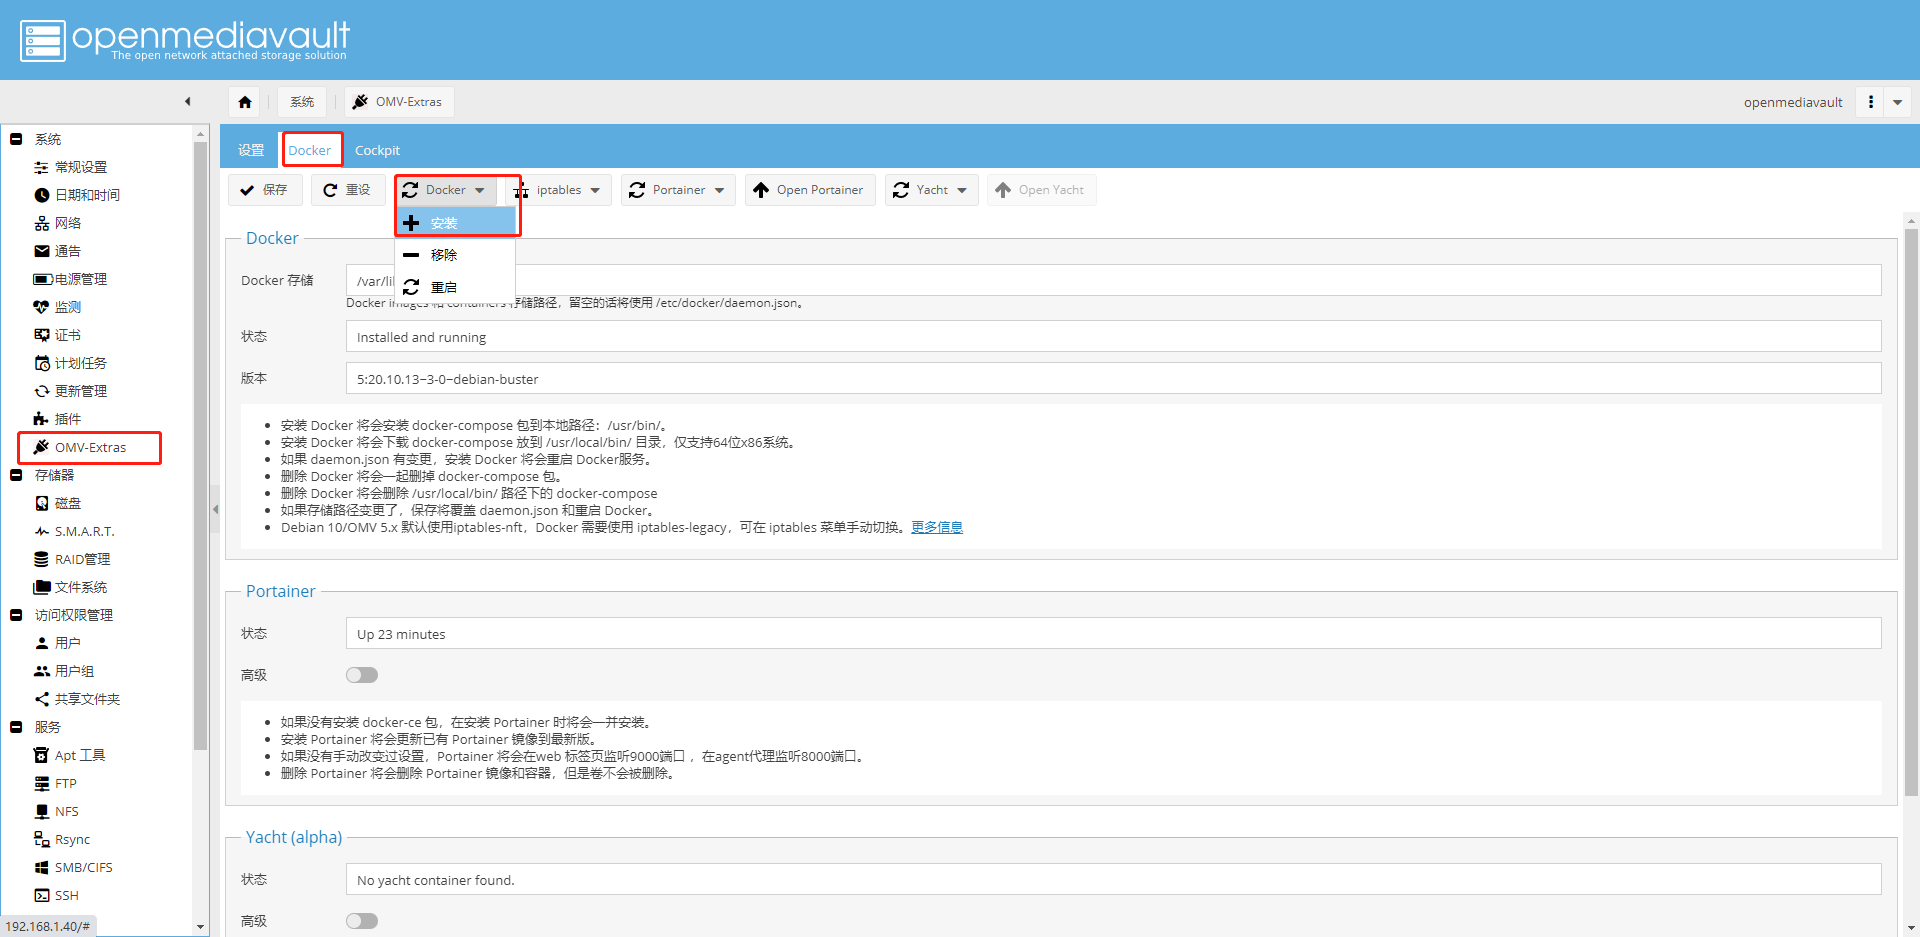The height and width of the screenshot is (937, 1920).
Task: Open 共享文件夹 share icon
Action: tap(42, 699)
